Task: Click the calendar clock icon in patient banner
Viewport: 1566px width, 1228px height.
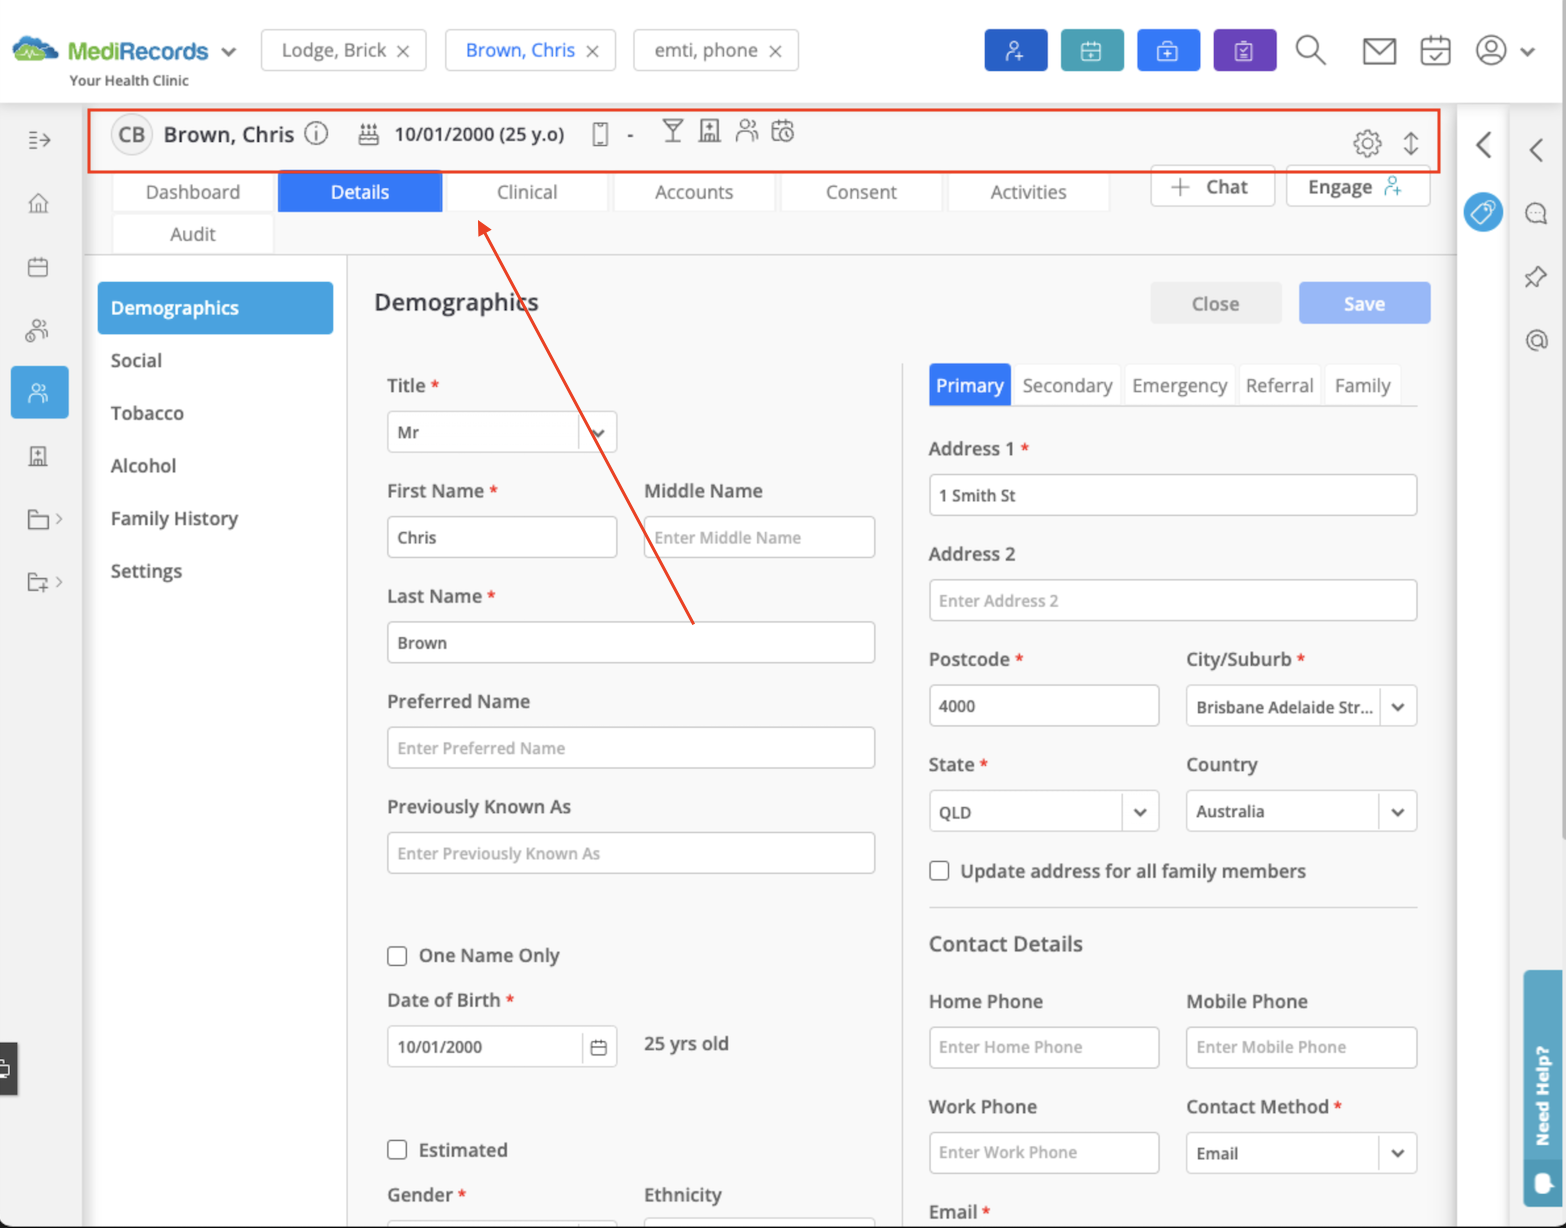Action: 783,131
